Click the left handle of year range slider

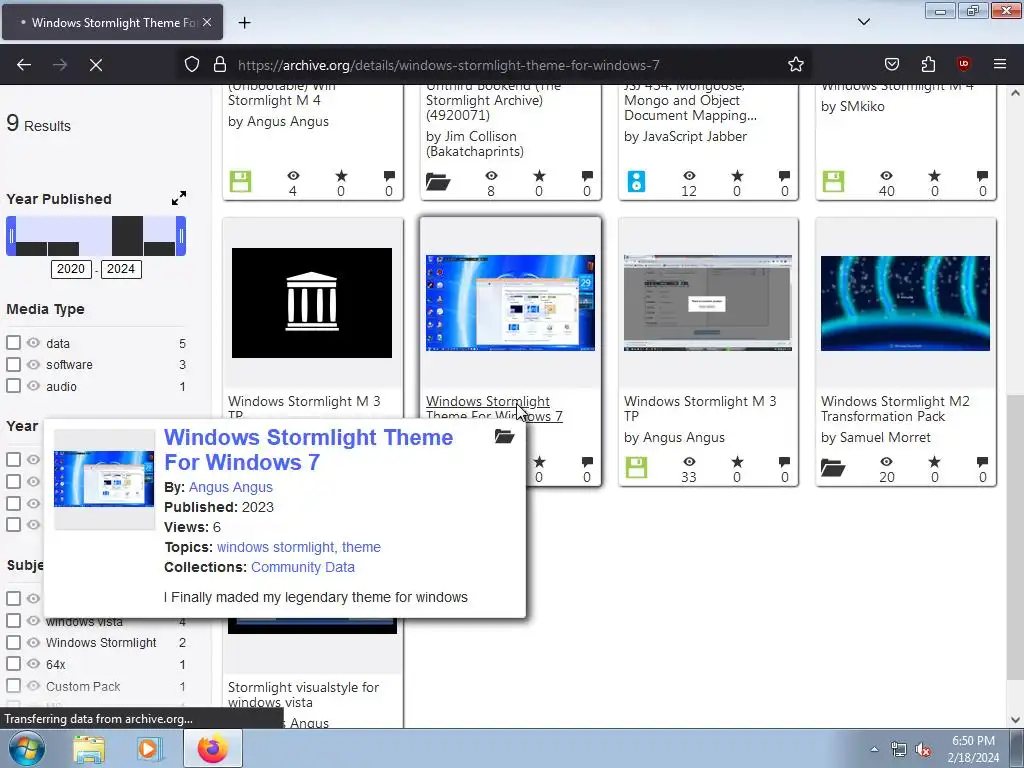(x=11, y=236)
